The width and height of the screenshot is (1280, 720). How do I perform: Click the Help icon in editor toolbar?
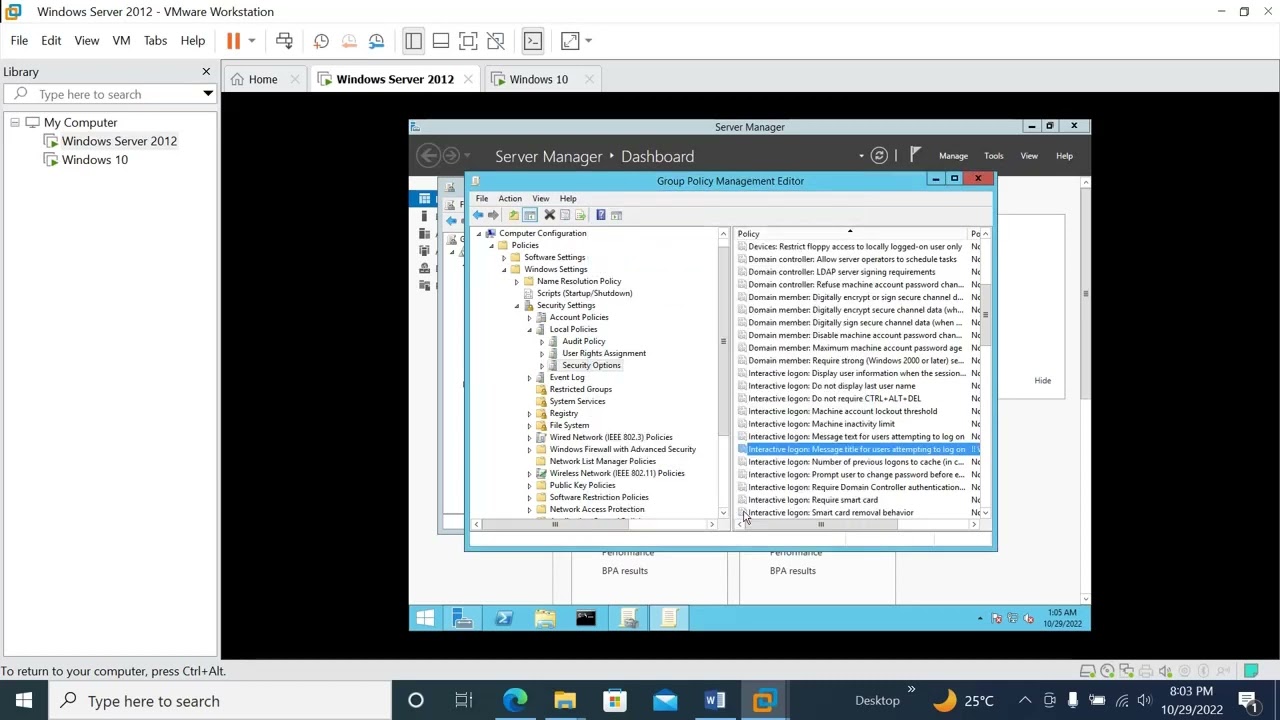point(601,215)
